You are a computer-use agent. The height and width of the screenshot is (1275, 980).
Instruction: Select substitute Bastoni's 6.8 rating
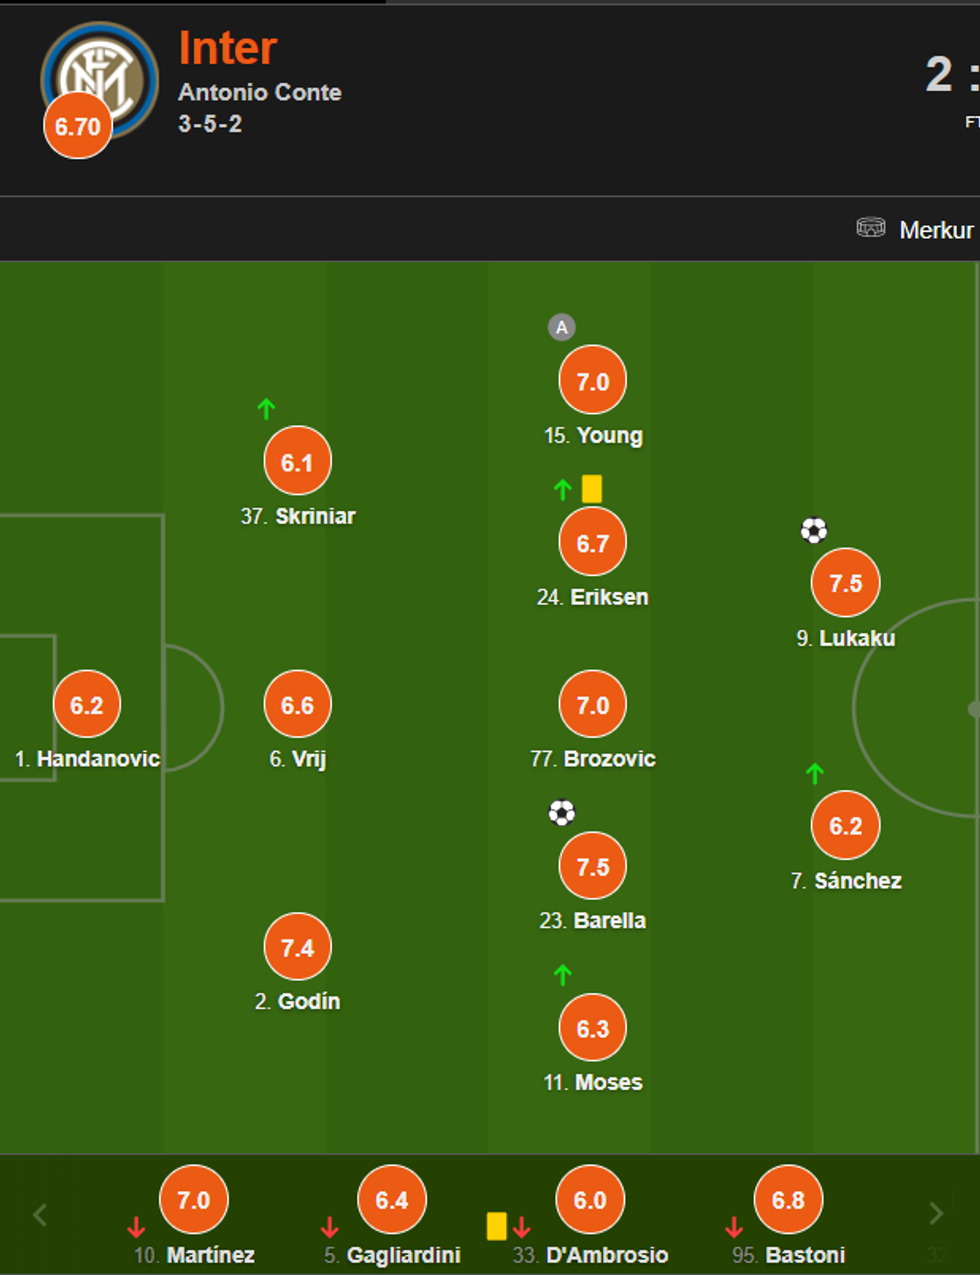(x=788, y=1200)
